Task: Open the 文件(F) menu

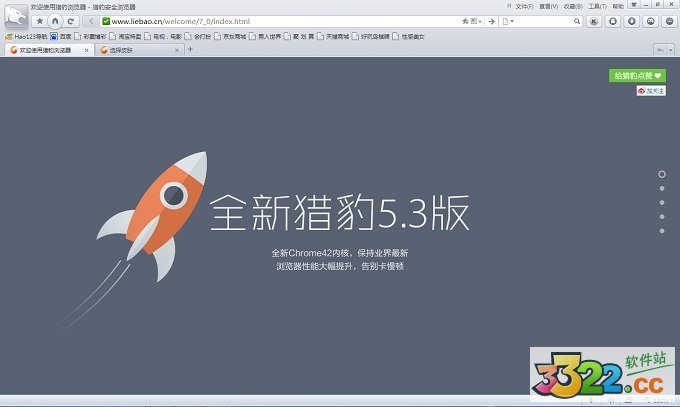Action: click(x=524, y=7)
